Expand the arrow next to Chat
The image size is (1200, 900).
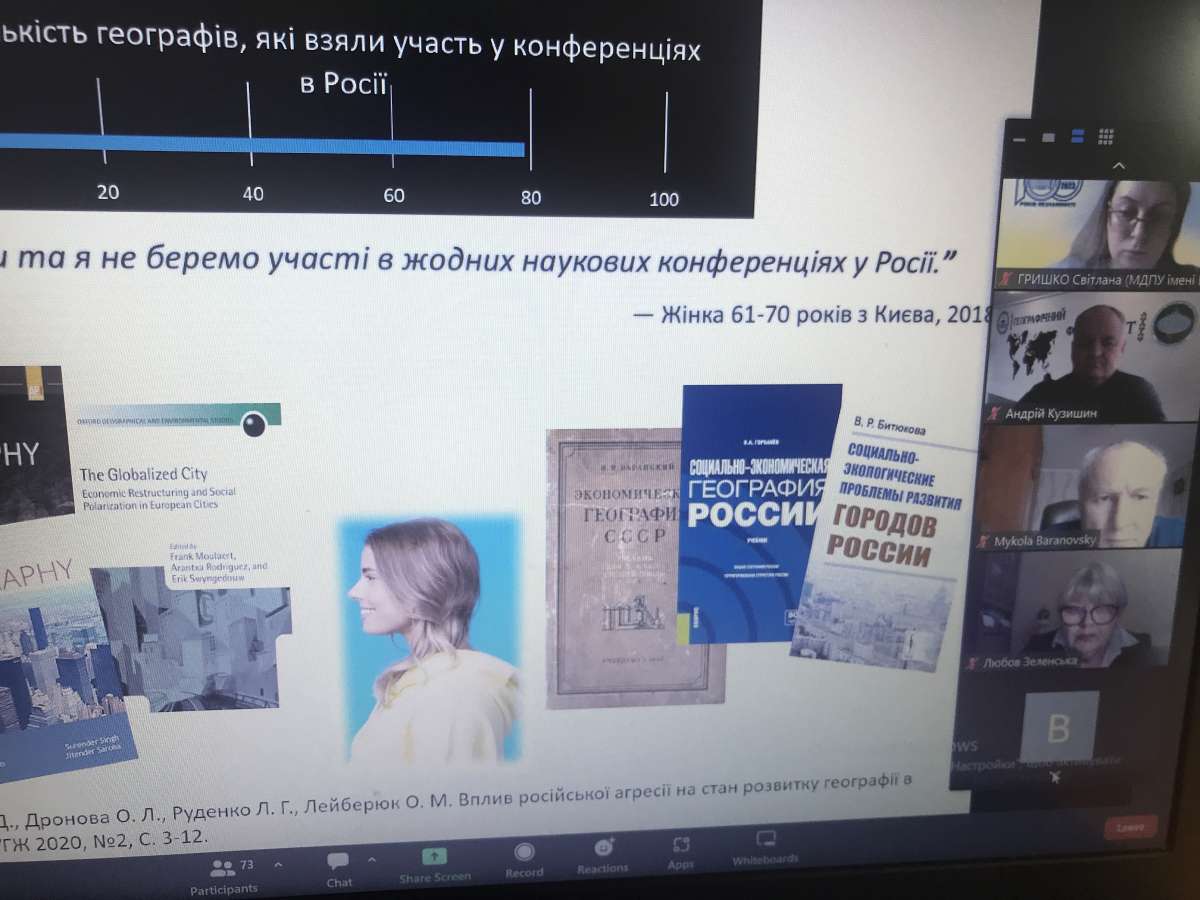[x=372, y=860]
